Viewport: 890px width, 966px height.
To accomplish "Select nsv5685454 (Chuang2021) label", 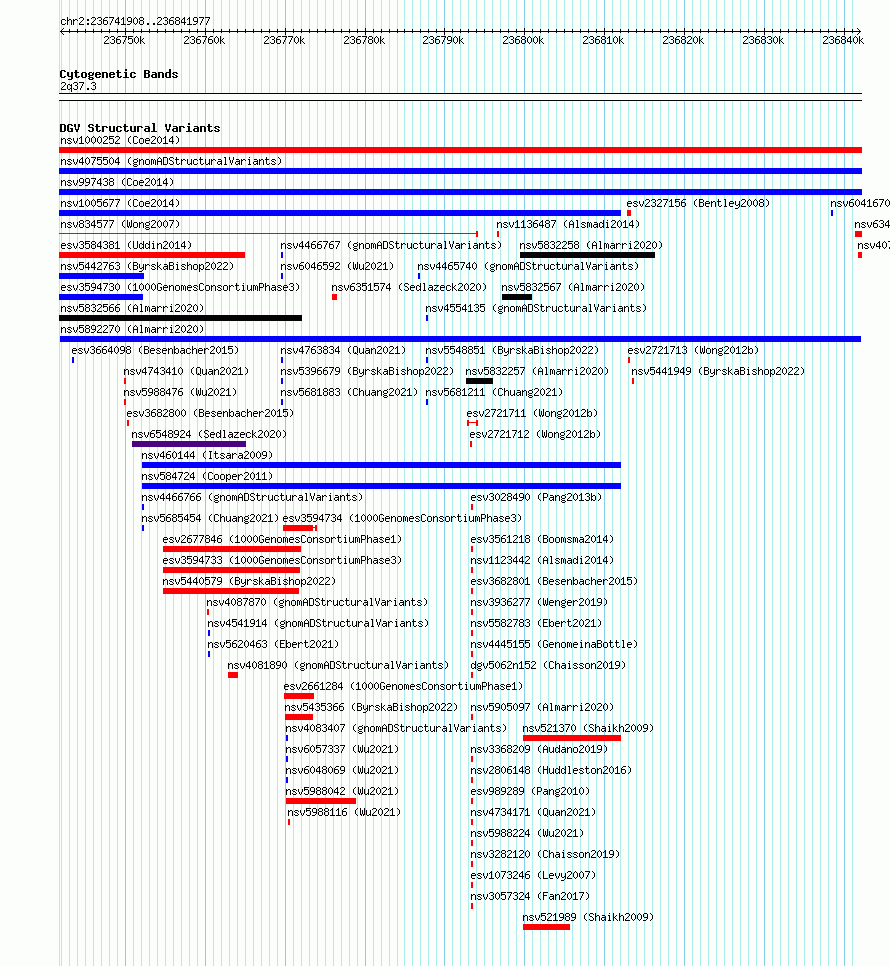I will coord(210,518).
